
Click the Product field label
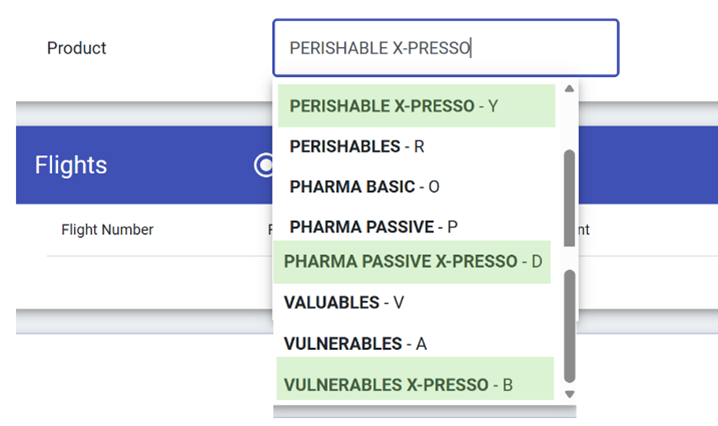(x=76, y=48)
